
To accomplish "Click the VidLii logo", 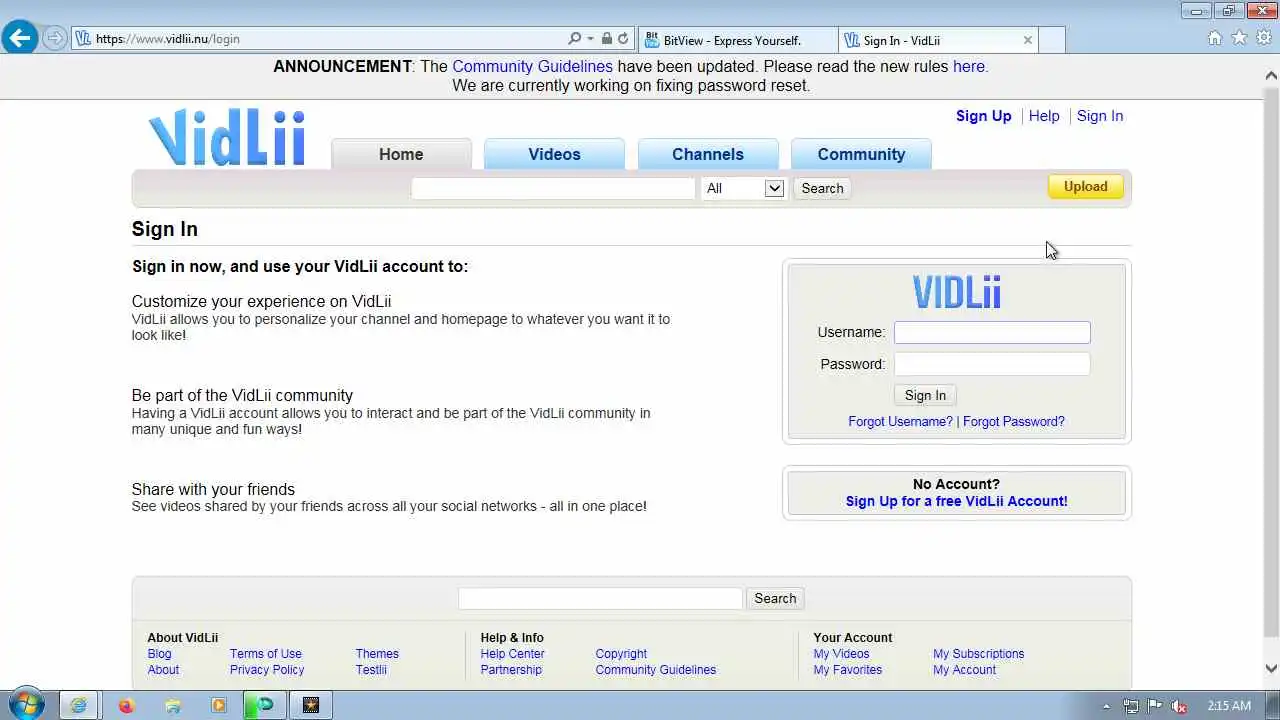I will pyautogui.click(x=227, y=137).
